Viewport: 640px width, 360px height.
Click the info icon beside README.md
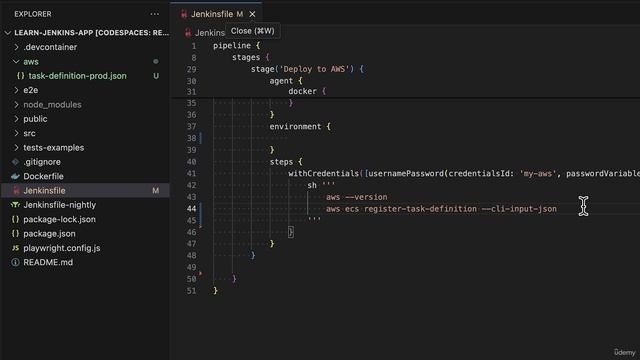(x=16, y=262)
